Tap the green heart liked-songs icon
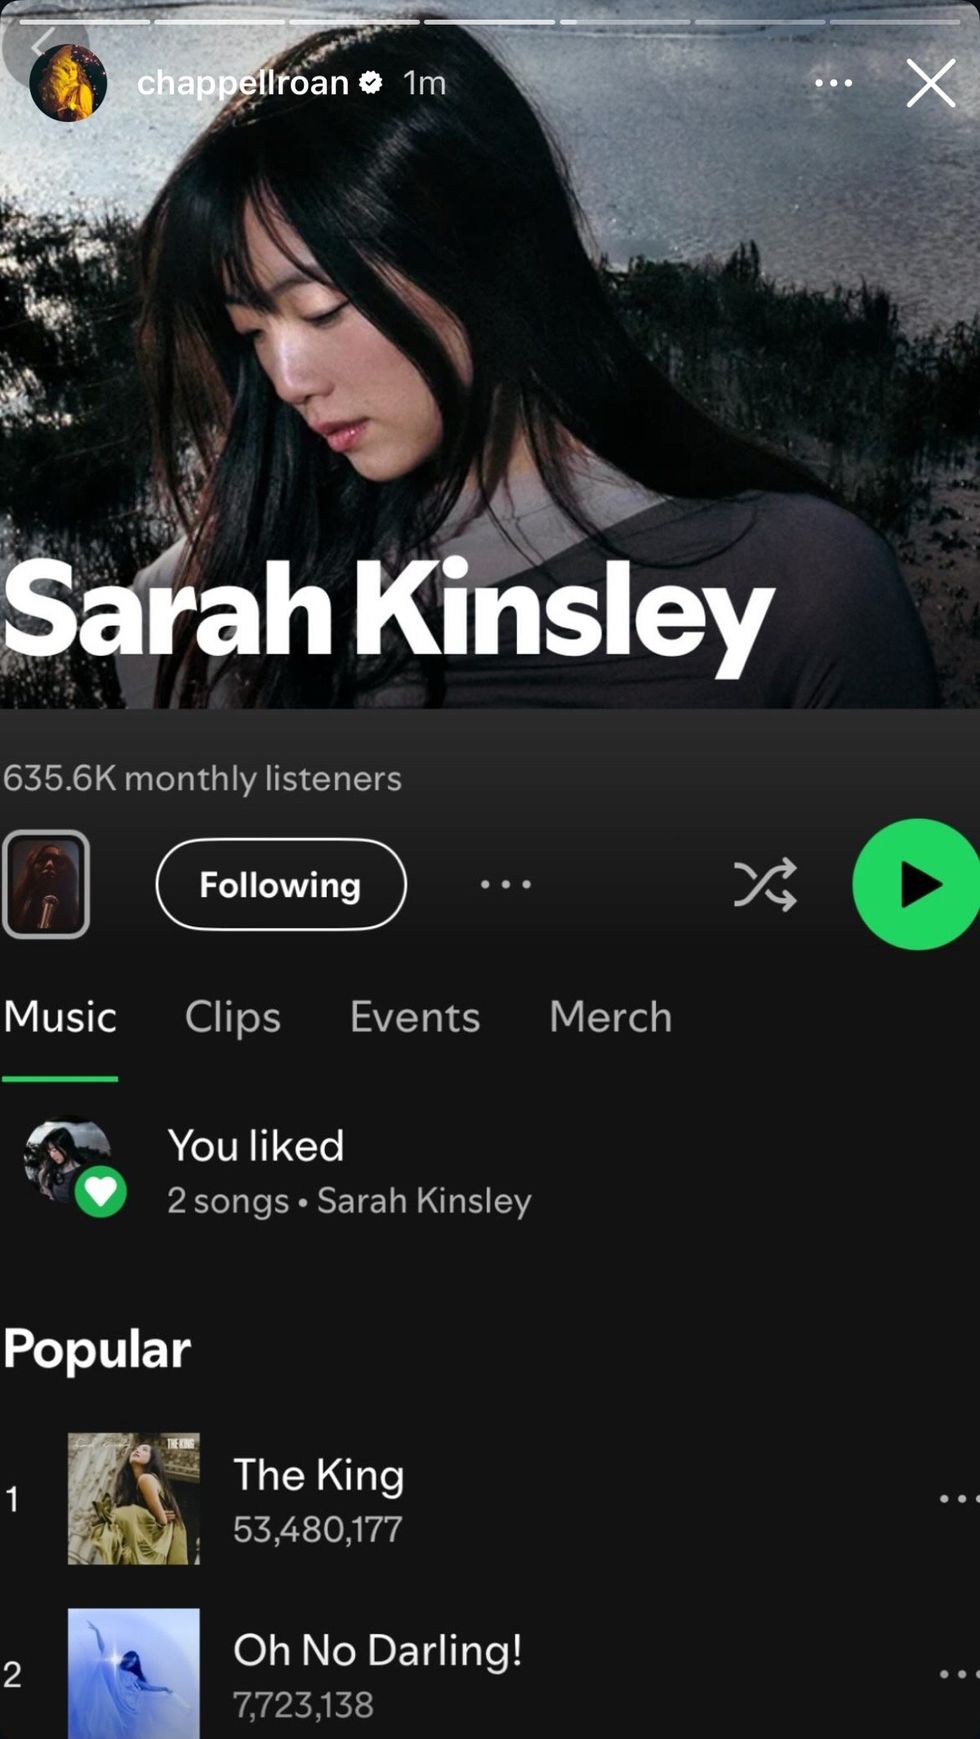The width and height of the screenshot is (980, 1739). pyautogui.click(x=101, y=1191)
